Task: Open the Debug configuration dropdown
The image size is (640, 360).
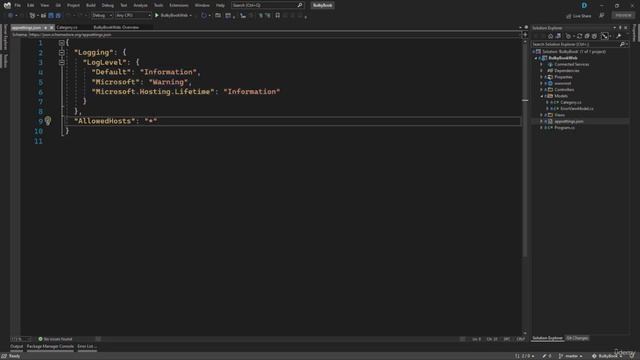Action: 102,15
